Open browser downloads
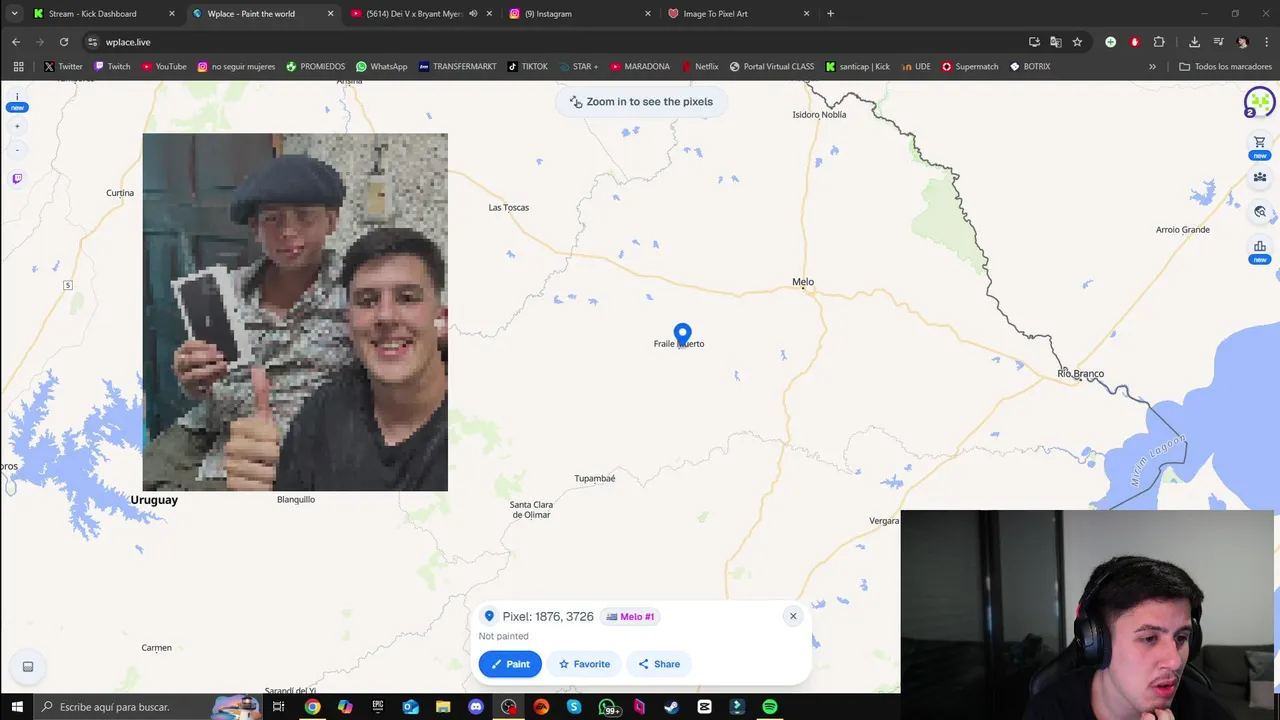Screen dimensions: 1280x720 pyautogui.click(x=1194, y=42)
